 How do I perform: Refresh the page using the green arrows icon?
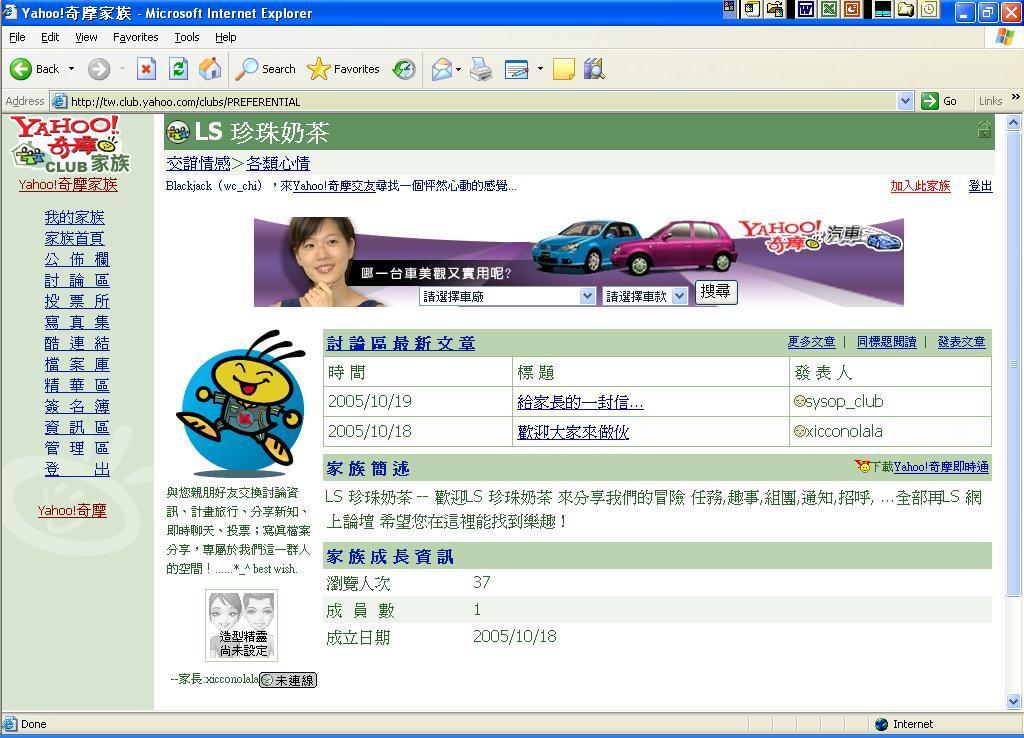pos(178,69)
